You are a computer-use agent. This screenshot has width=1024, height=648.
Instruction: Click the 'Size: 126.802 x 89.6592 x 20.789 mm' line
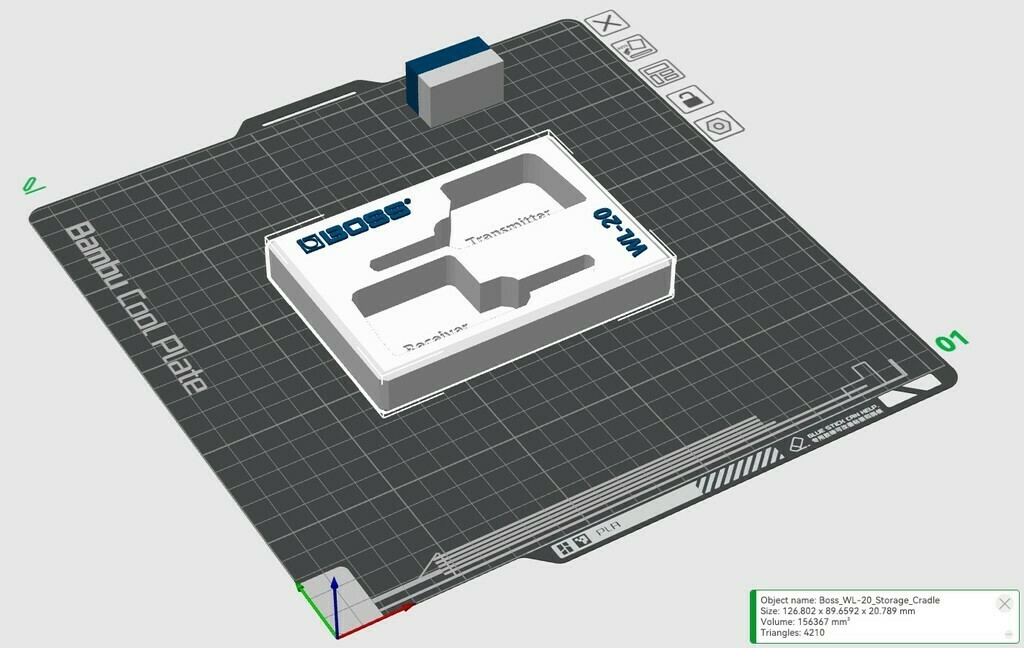point(837,611)
